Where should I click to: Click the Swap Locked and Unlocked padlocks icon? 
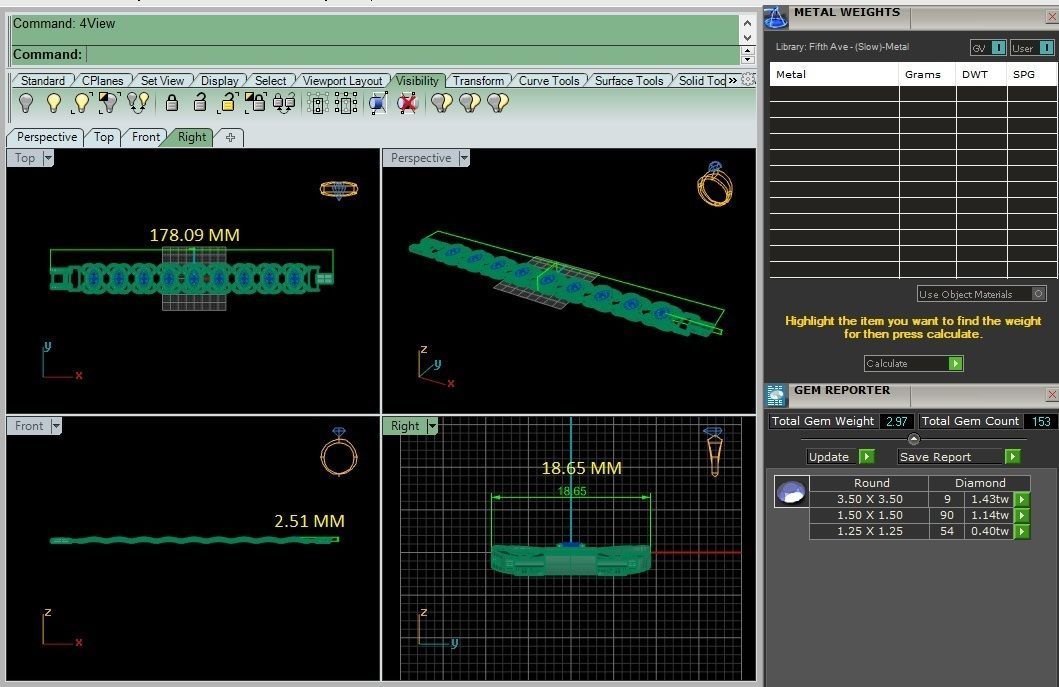click(x=284, y=103)
